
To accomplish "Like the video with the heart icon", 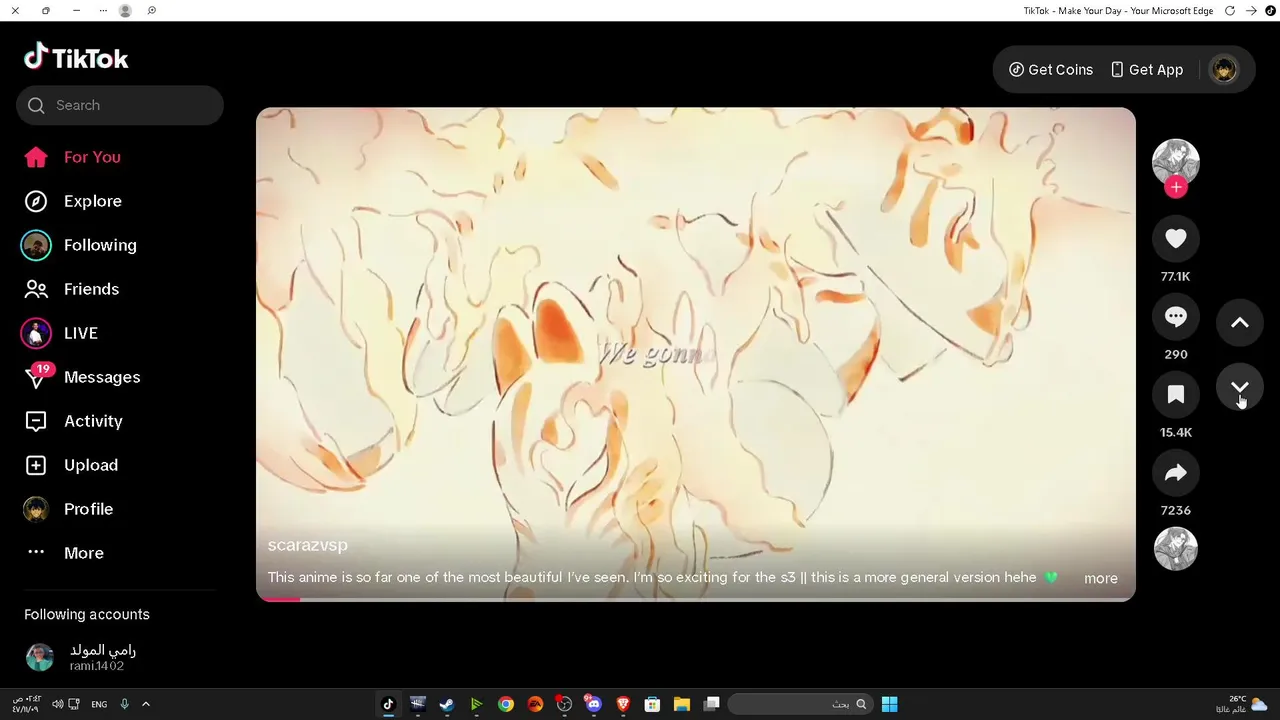I will click(1176, 238).
